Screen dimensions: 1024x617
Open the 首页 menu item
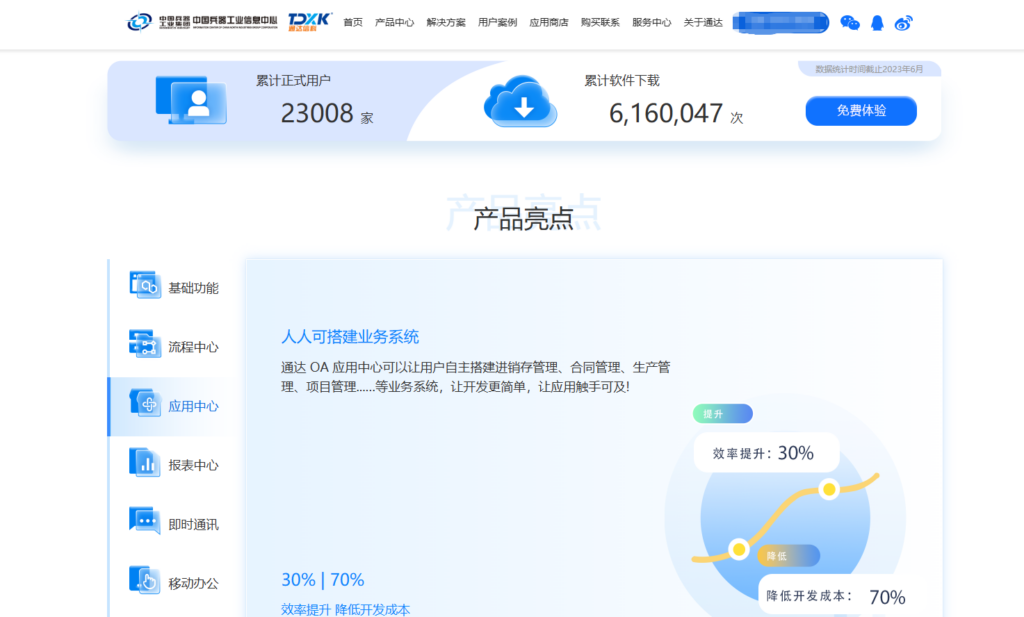point(352,21)
